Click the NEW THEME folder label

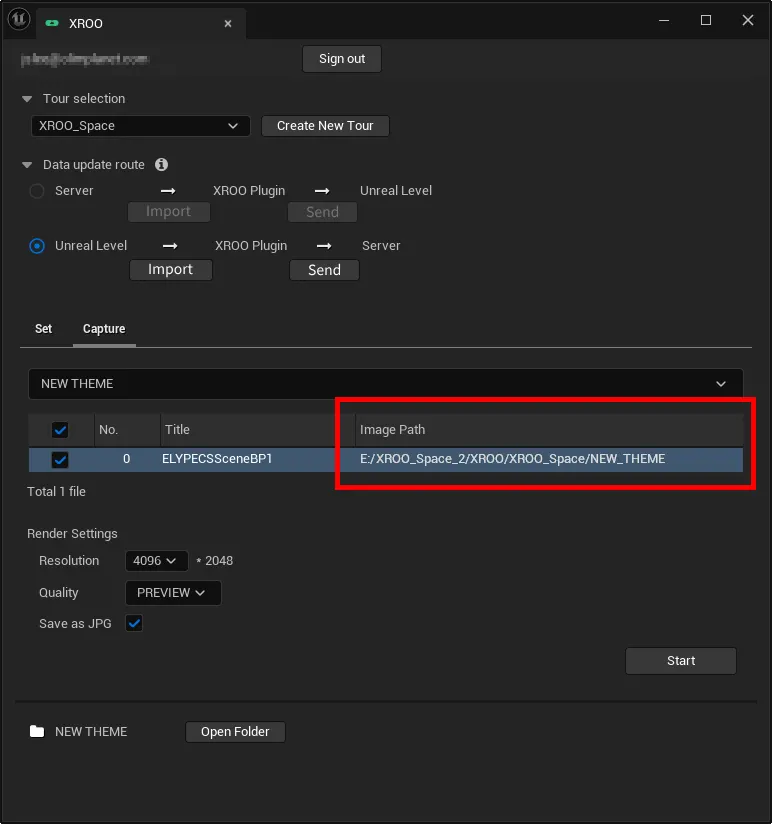[x=91, y=732]
